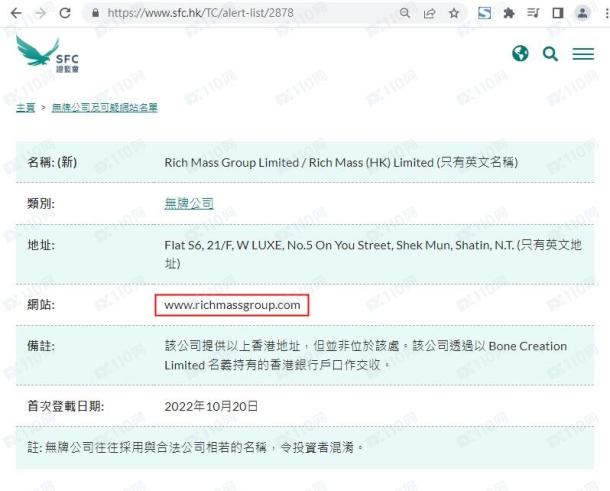
Task: Open the language globe icon
Action: pos(520,54)
